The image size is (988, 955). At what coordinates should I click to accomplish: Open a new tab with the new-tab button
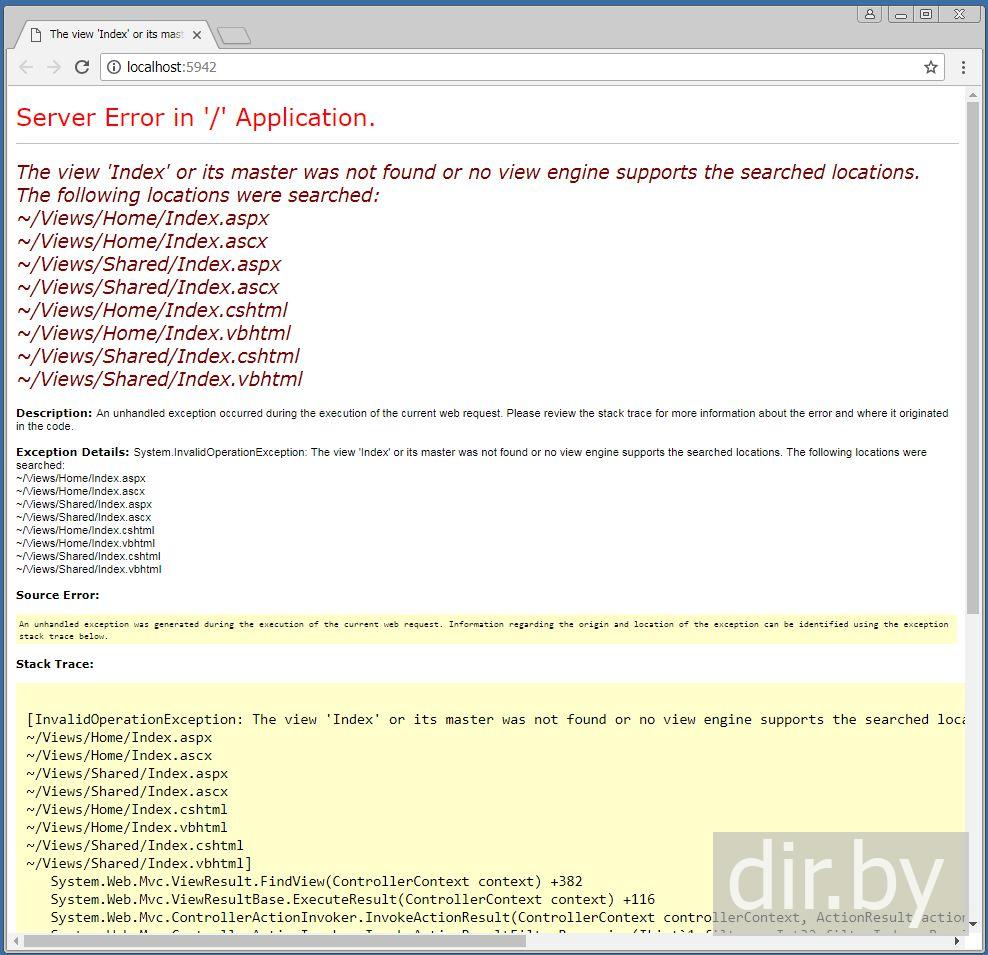[234, 36]
